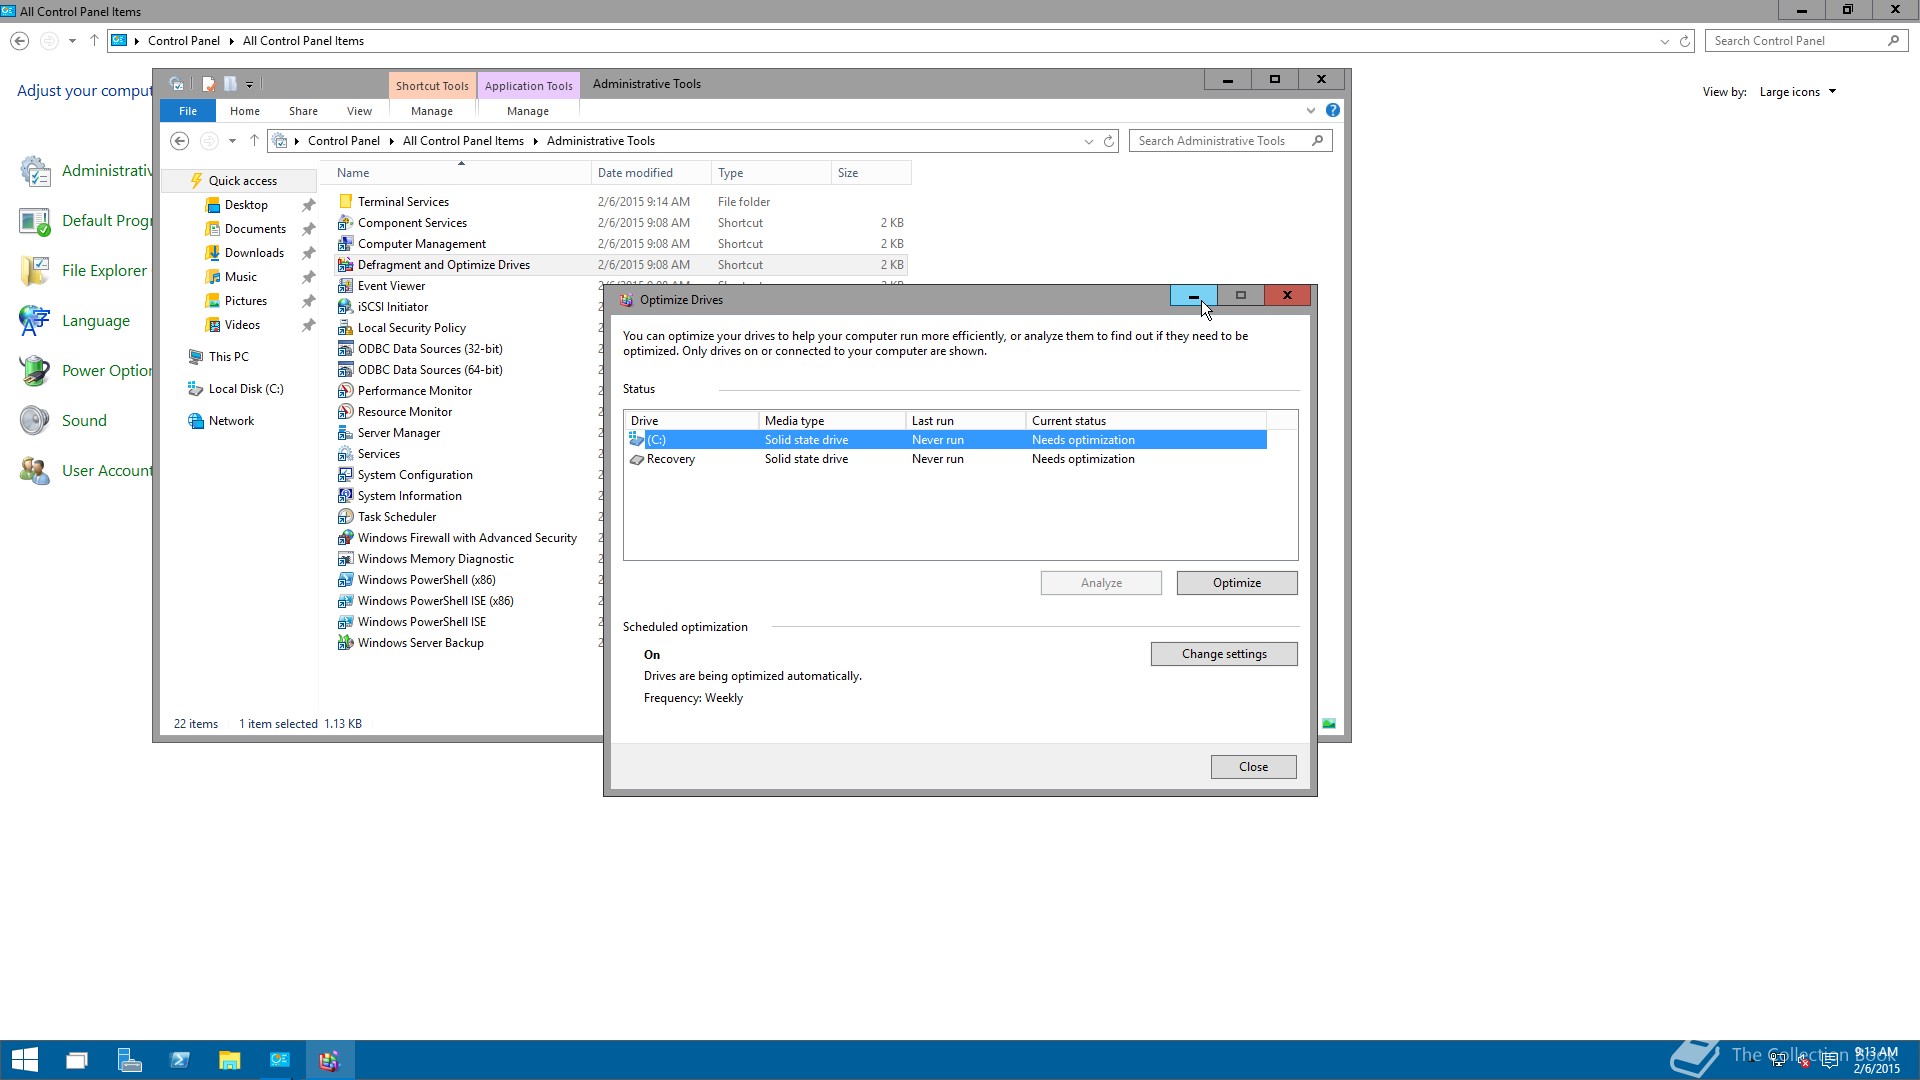Open Server Manager from the taskbar

click(x=129, y=1060)
